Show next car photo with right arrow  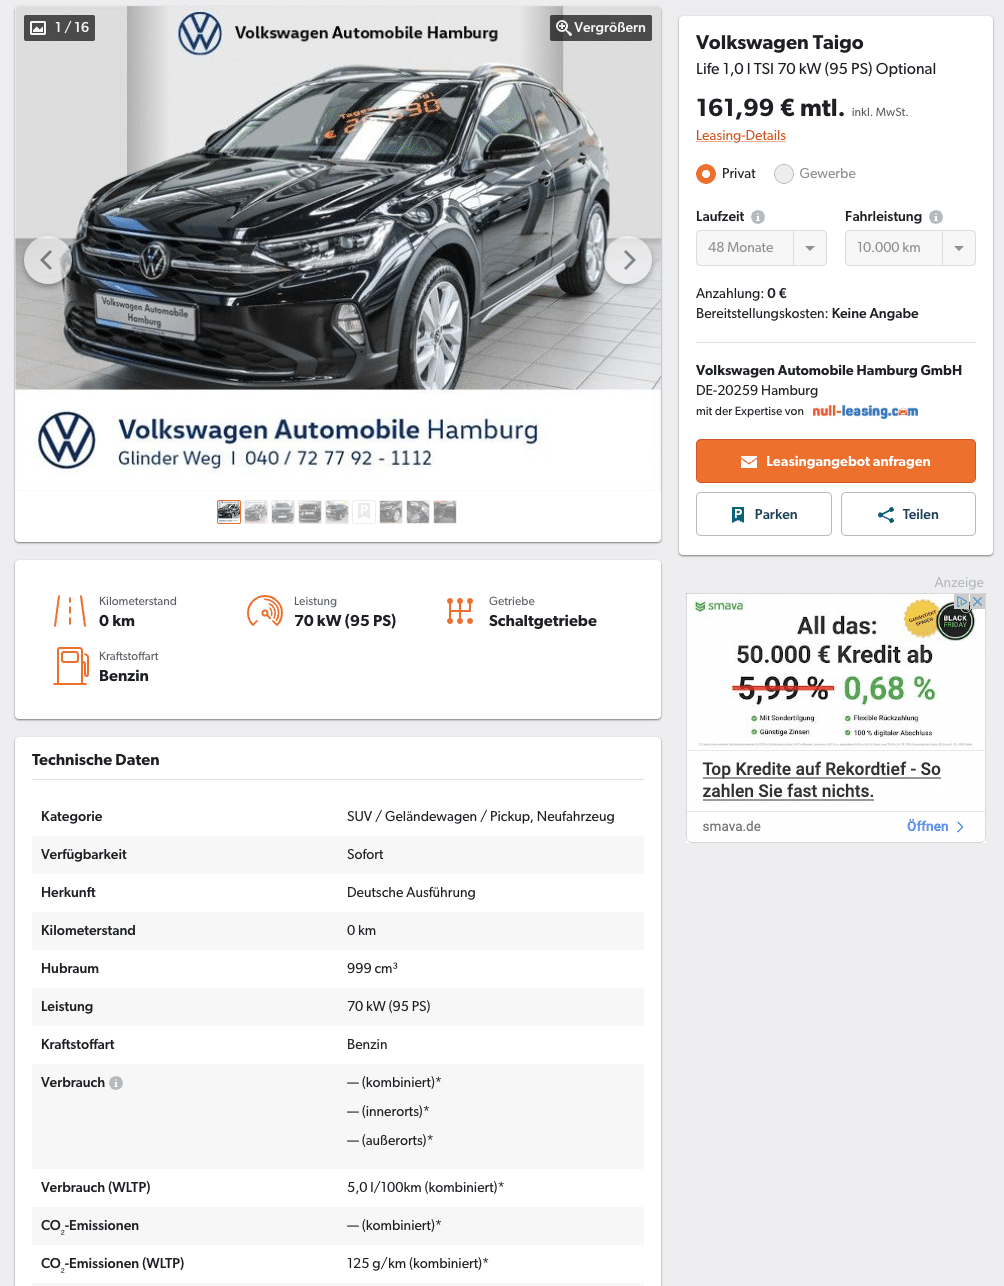(628, 260)
